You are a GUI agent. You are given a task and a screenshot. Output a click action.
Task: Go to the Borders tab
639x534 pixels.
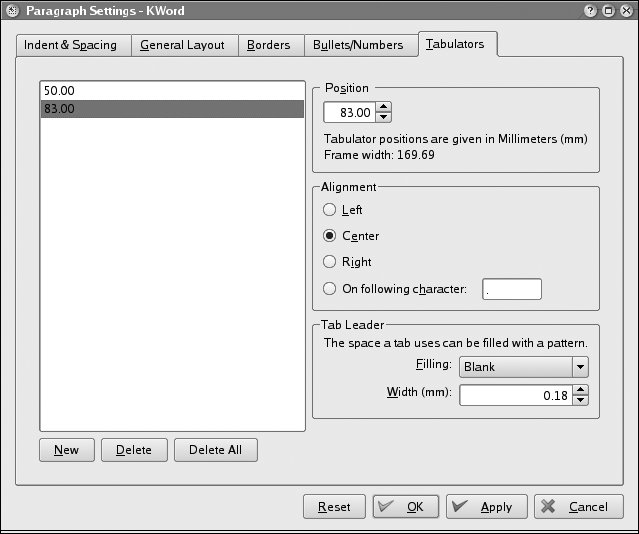(x=271, y=45)
